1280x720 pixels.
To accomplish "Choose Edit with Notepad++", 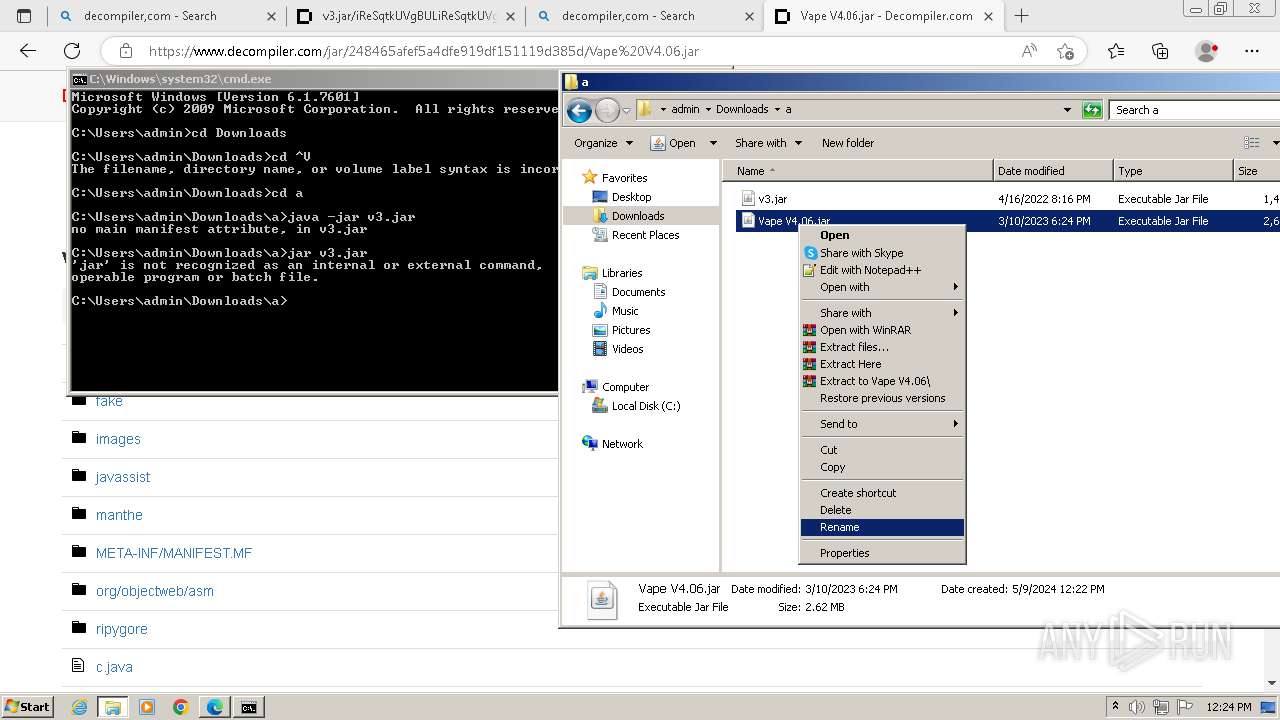I will tap(883, 270).
